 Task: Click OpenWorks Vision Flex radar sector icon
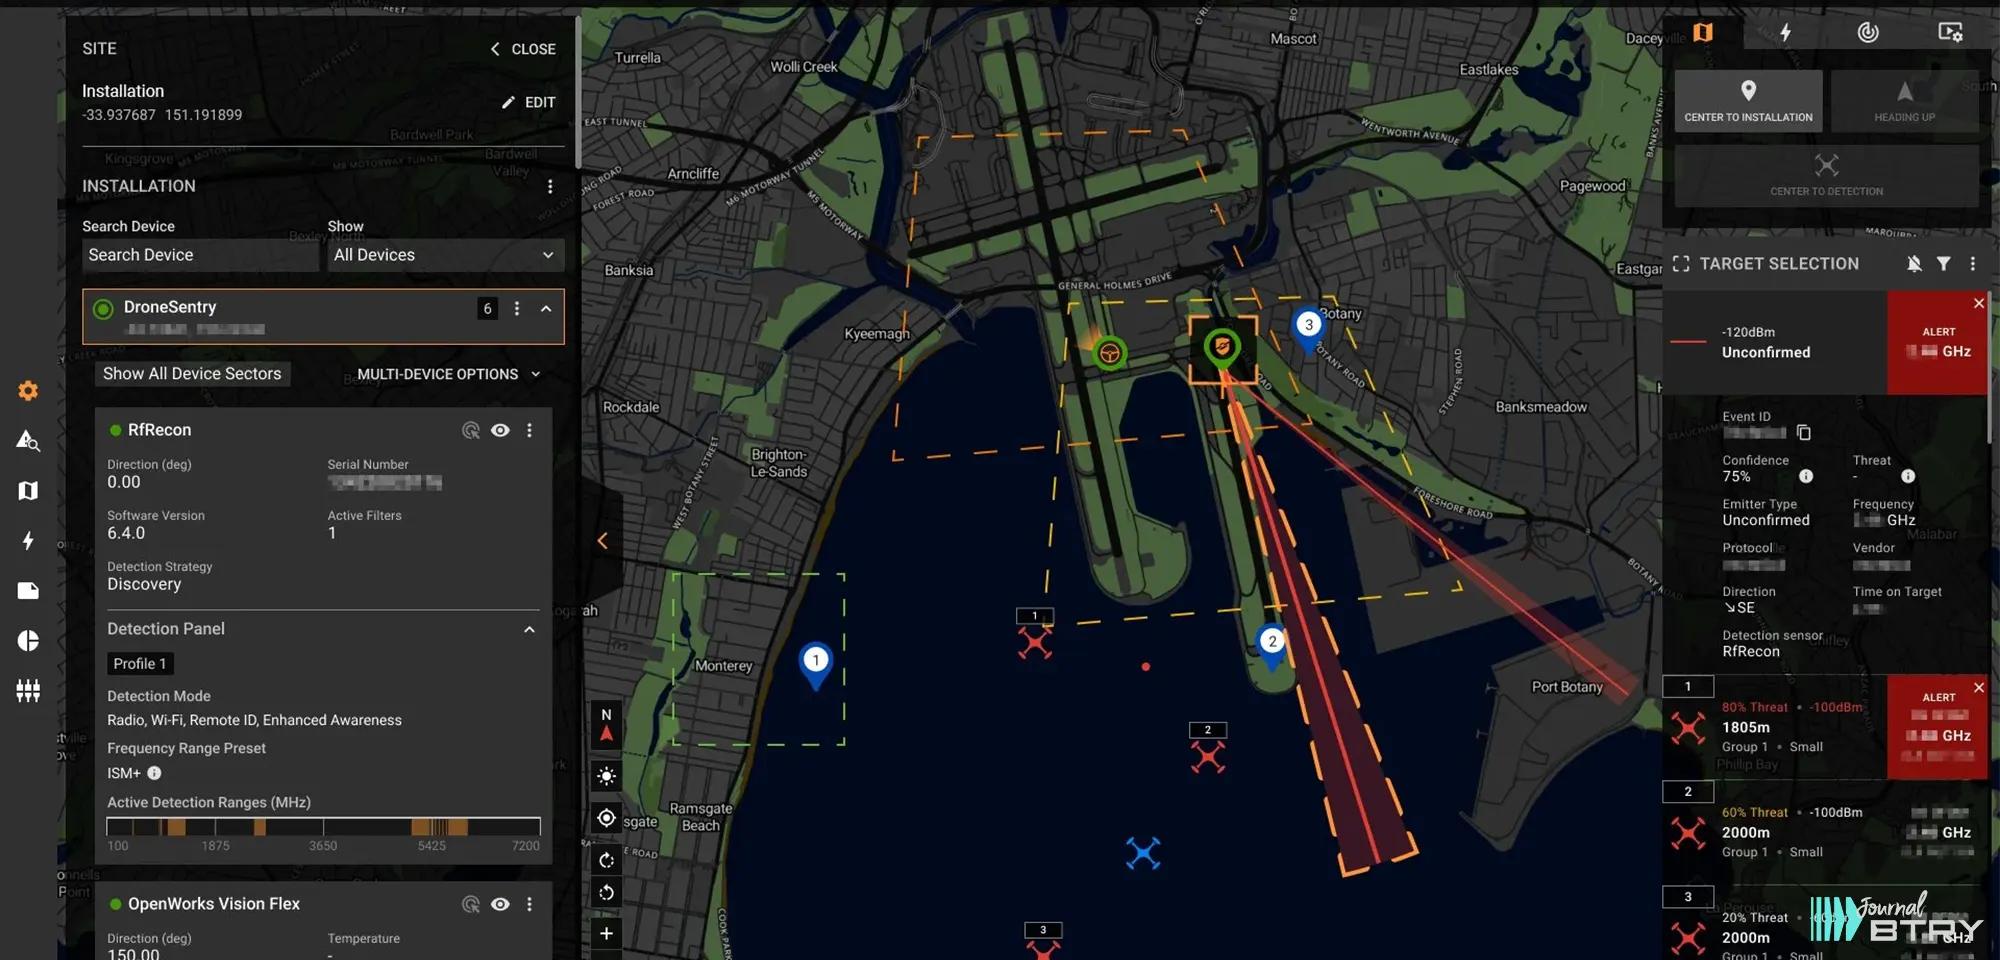point(471,904)
